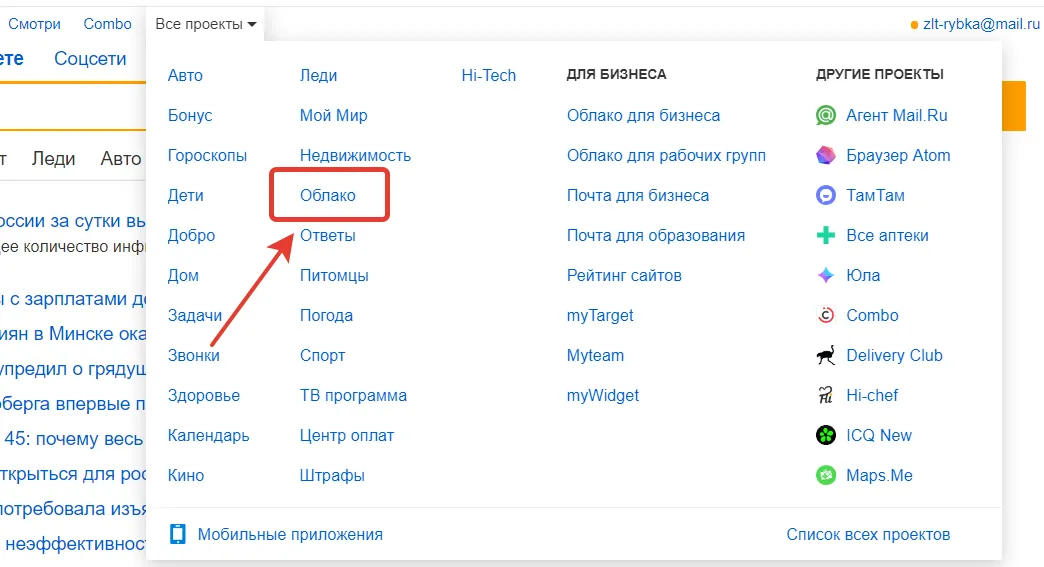Image resolution: width=1044 pixels, height=567 pixels.
Task: Click the Maps.Me text link
Action: click(879, 475)
